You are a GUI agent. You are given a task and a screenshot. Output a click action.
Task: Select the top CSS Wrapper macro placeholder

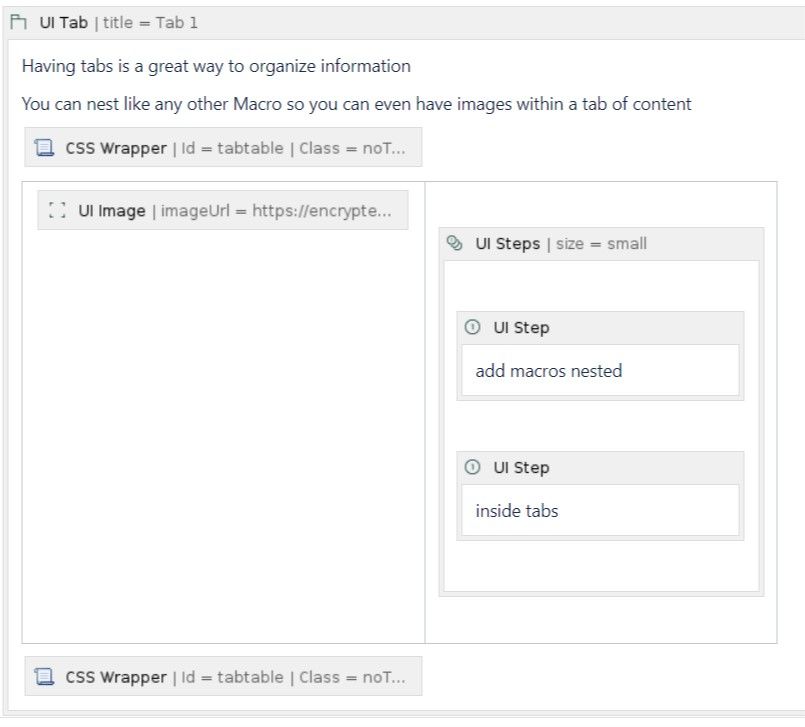tap(223, 147)
